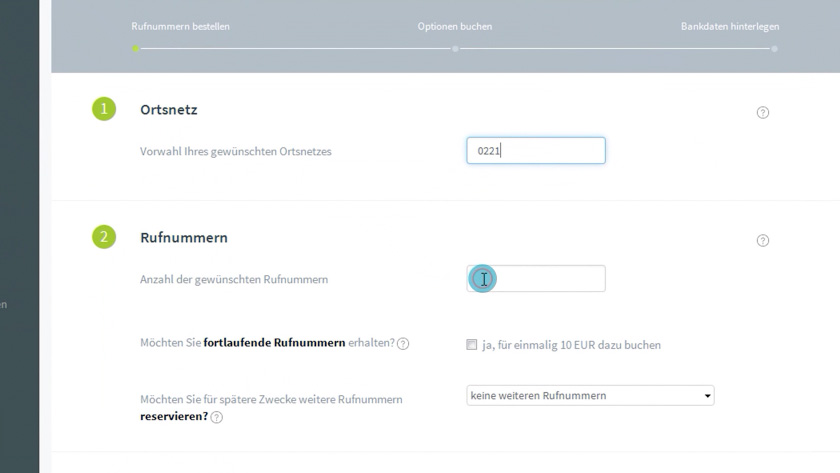Select the 'Rufnummern bestellen' step
This screenshot has width=840, height=473.
click(180, 26)
